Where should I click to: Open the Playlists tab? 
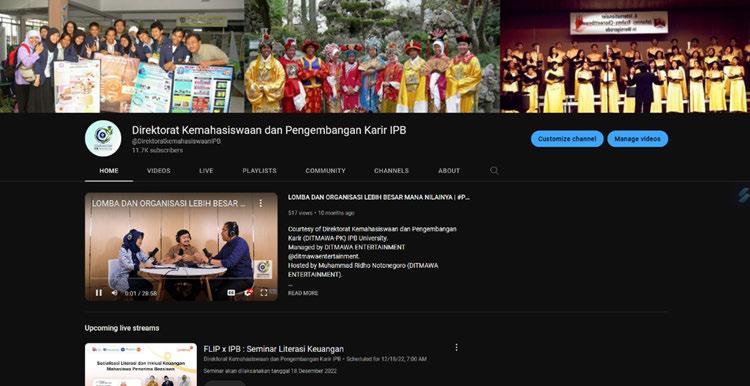point(259,171)
